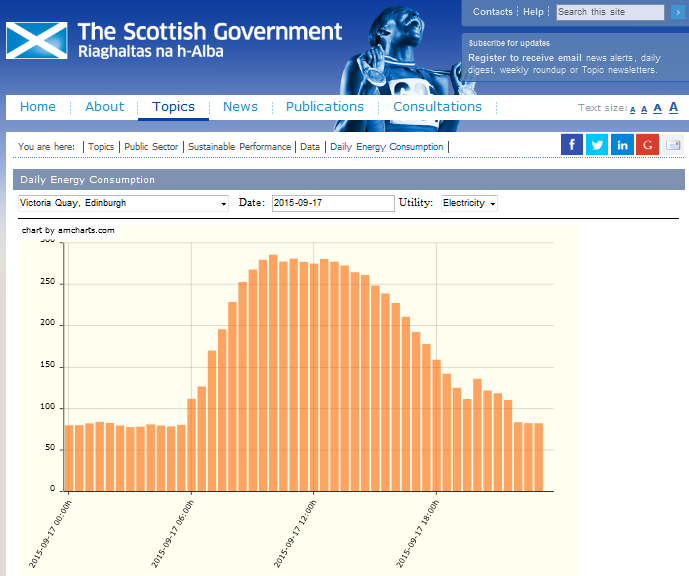Open the Help link
Image resolution: width=689 pixels, height=576 pixels.
pyautogui.click(x=534, y=12)
